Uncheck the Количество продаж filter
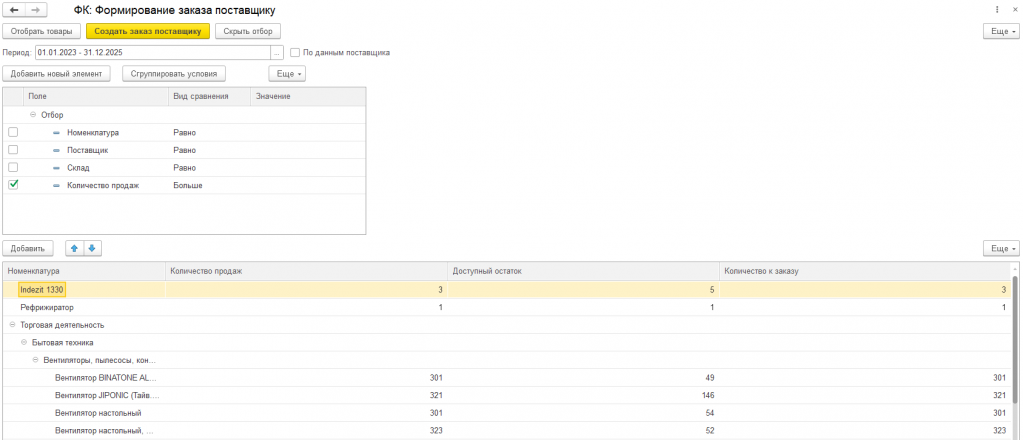This screenshot has width=1023, height=440. coord(13,185)
